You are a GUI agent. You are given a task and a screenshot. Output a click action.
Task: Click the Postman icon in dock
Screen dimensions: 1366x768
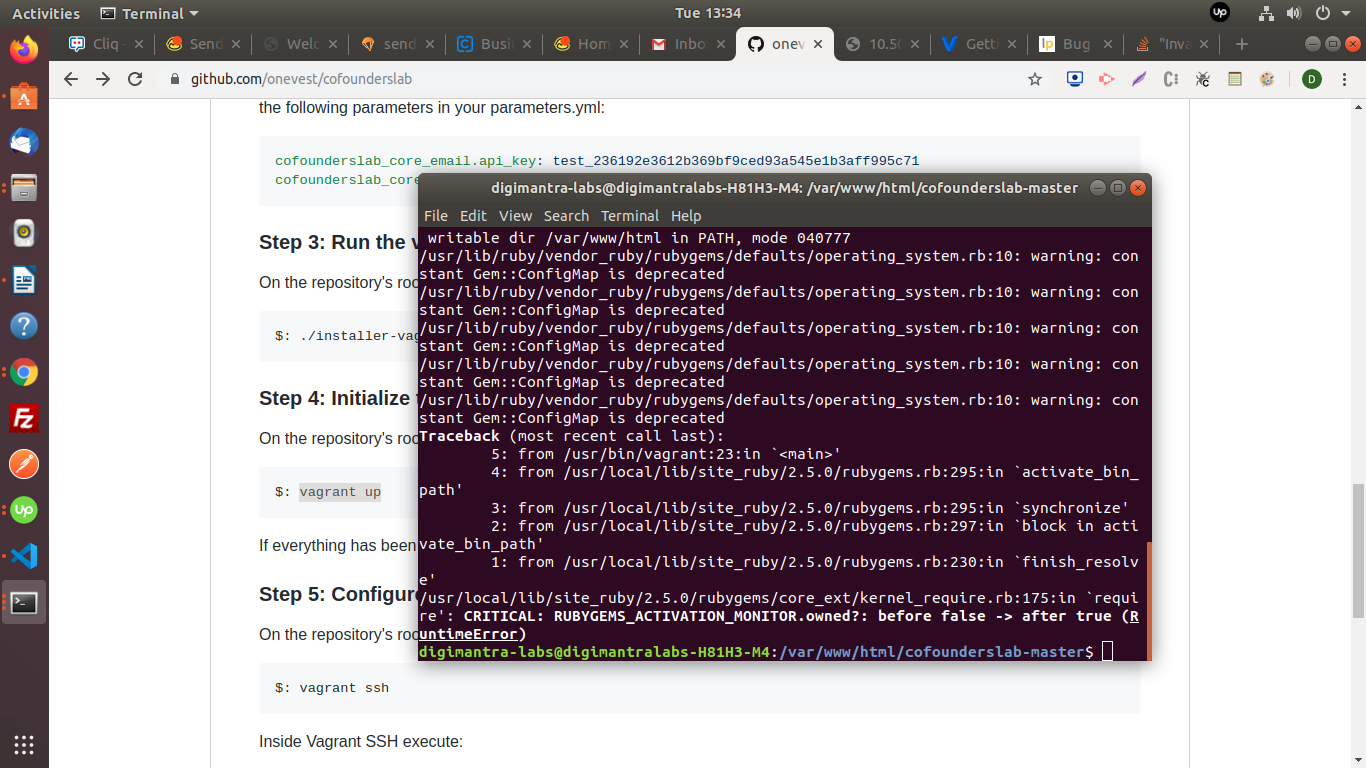[24, 465]
